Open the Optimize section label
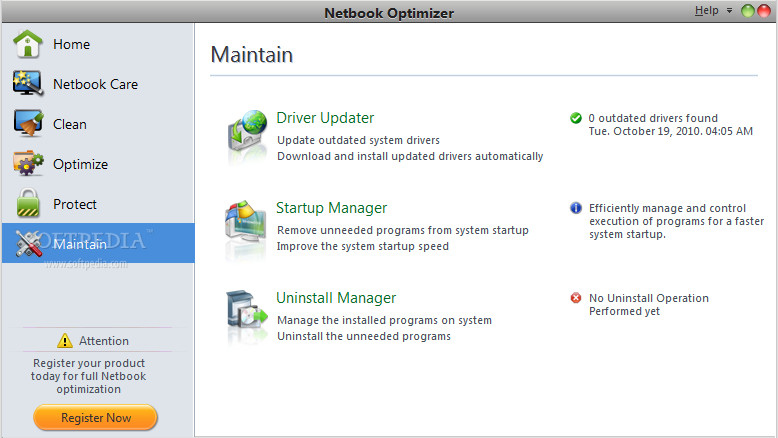 pyautogui.click(x=80, y=164)
